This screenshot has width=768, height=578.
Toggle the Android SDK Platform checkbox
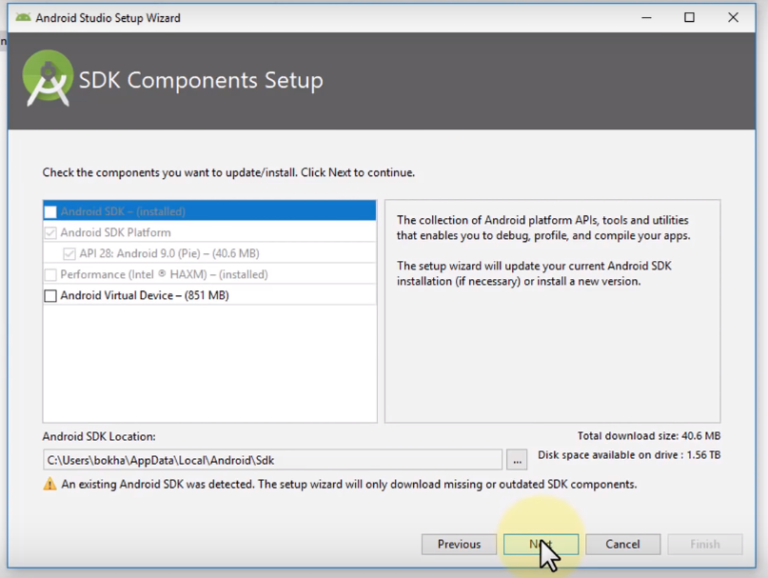(51, 233)
